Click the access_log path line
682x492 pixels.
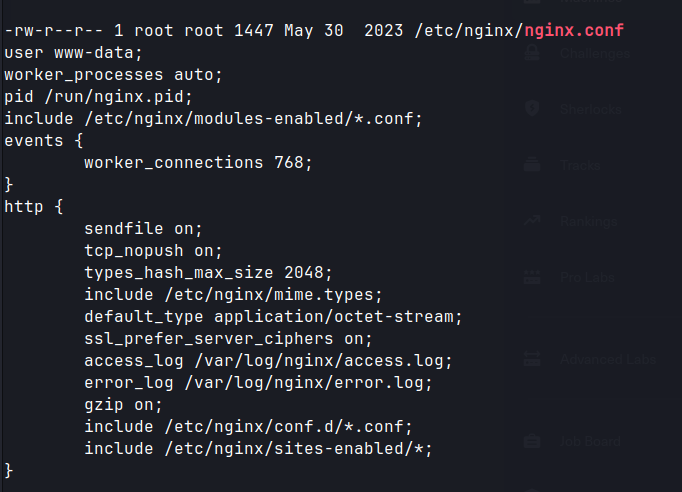[x=268, y=361]
